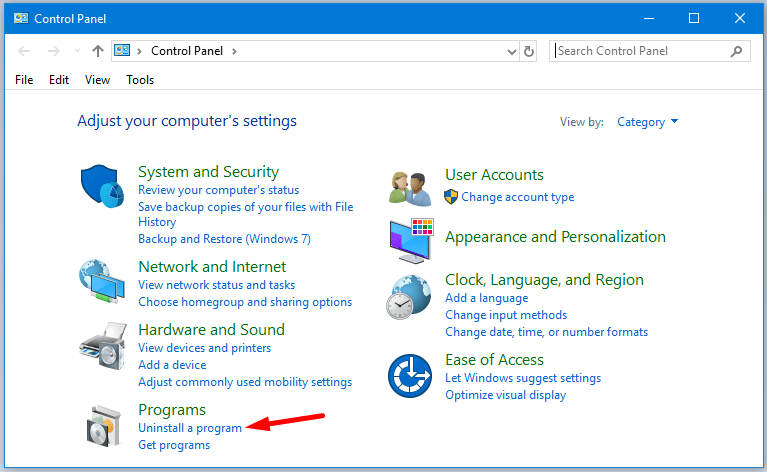
Task: Open the File menu
Action: (x=24, y=80)
